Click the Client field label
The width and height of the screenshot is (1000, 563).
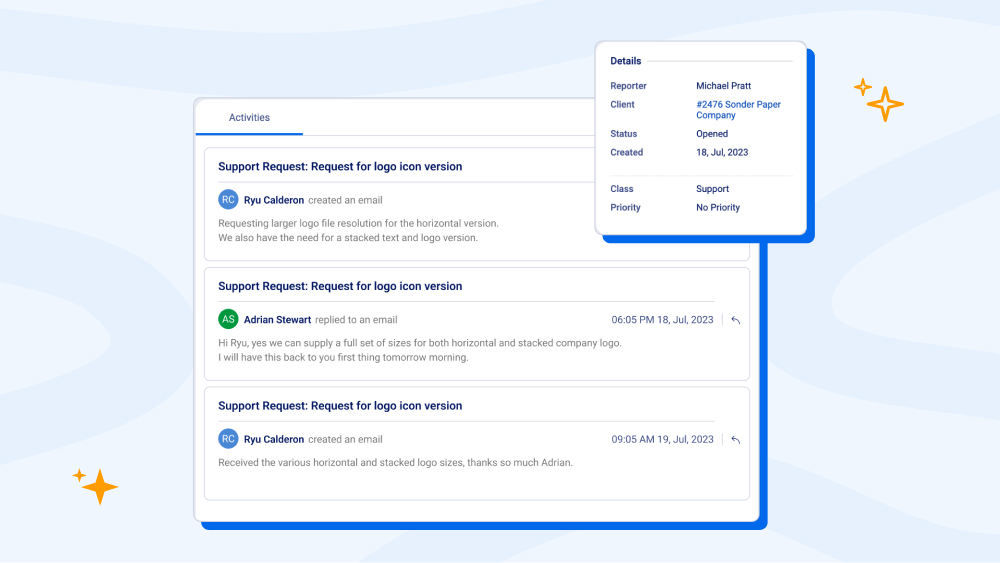click(x=622, y=105)
